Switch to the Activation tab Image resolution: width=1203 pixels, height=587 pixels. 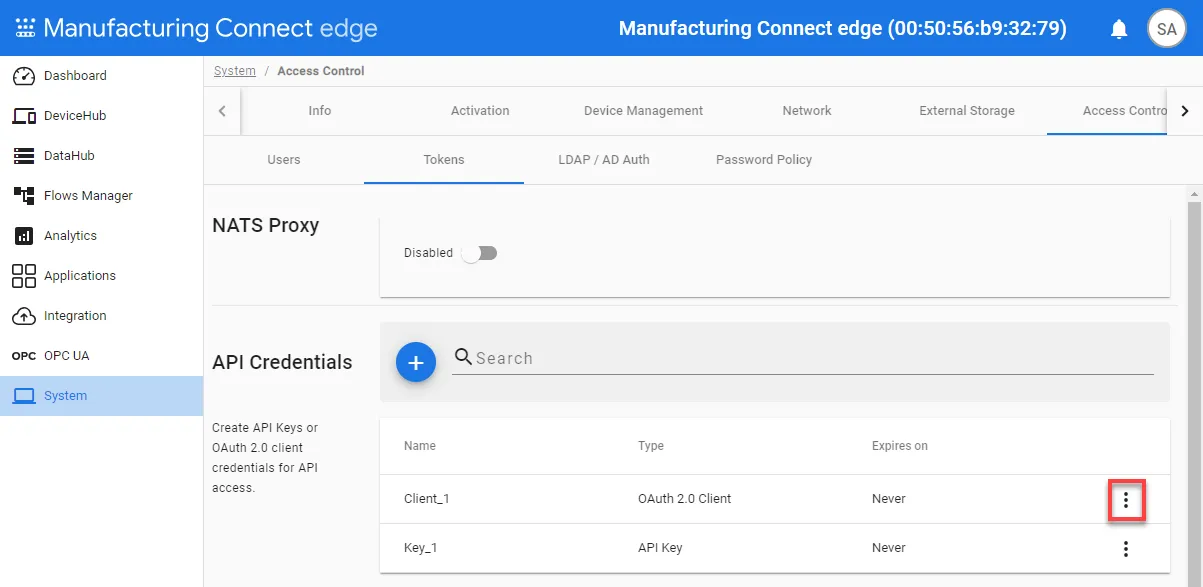click(x=480, y=111)
